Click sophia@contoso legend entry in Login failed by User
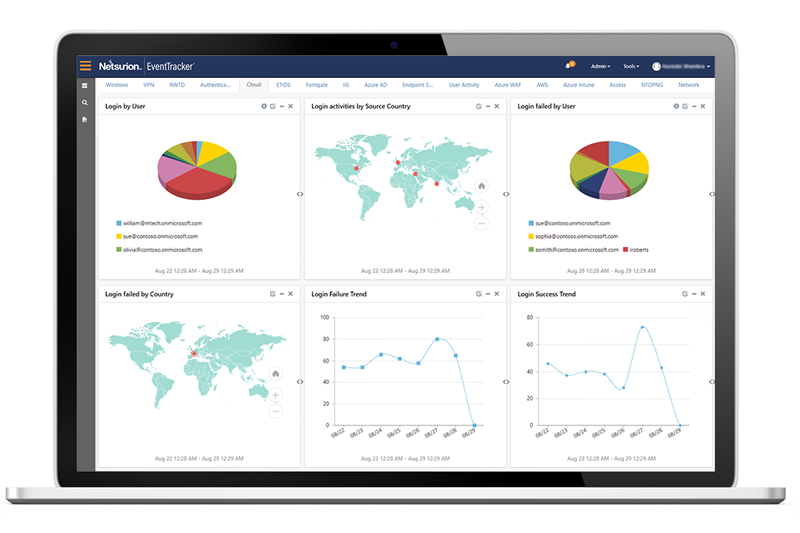Image resolution: width=800 pixels, height=533 pixels. click(x=573, y=236)
